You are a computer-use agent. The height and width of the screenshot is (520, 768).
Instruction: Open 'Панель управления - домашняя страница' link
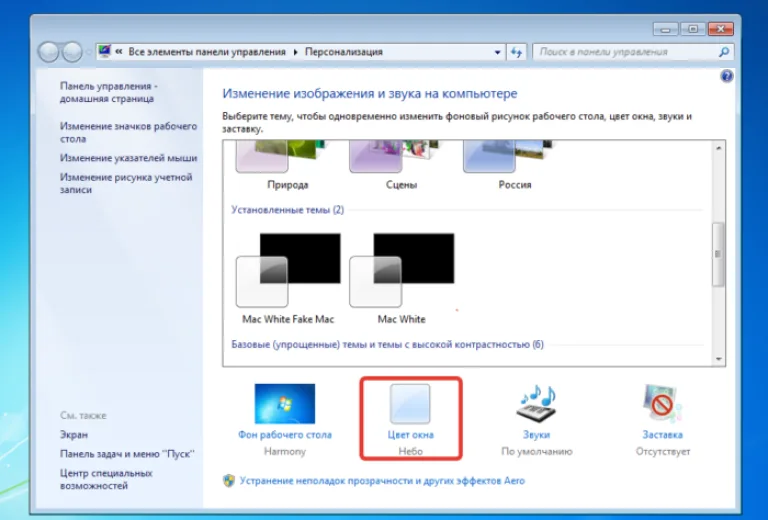click(x=109, y=92)
